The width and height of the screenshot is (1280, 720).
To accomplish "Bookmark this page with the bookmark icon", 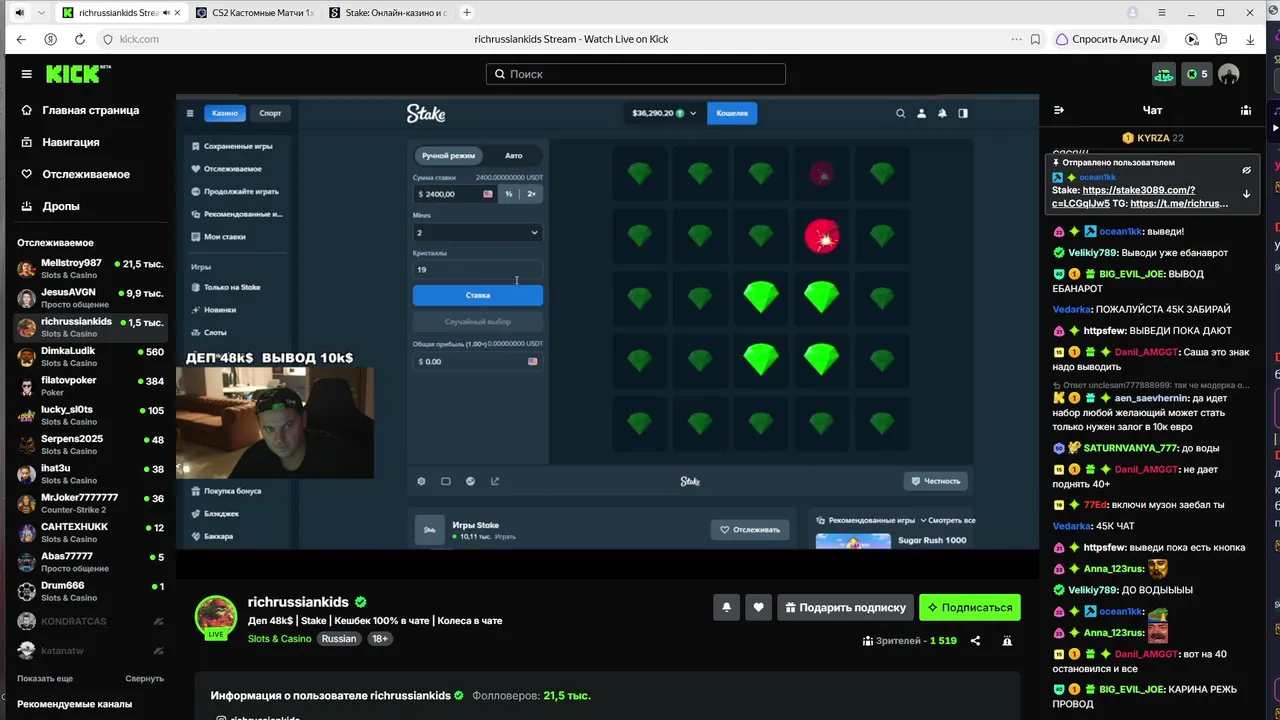I will pyautogui.click(x=1035, y=39).
